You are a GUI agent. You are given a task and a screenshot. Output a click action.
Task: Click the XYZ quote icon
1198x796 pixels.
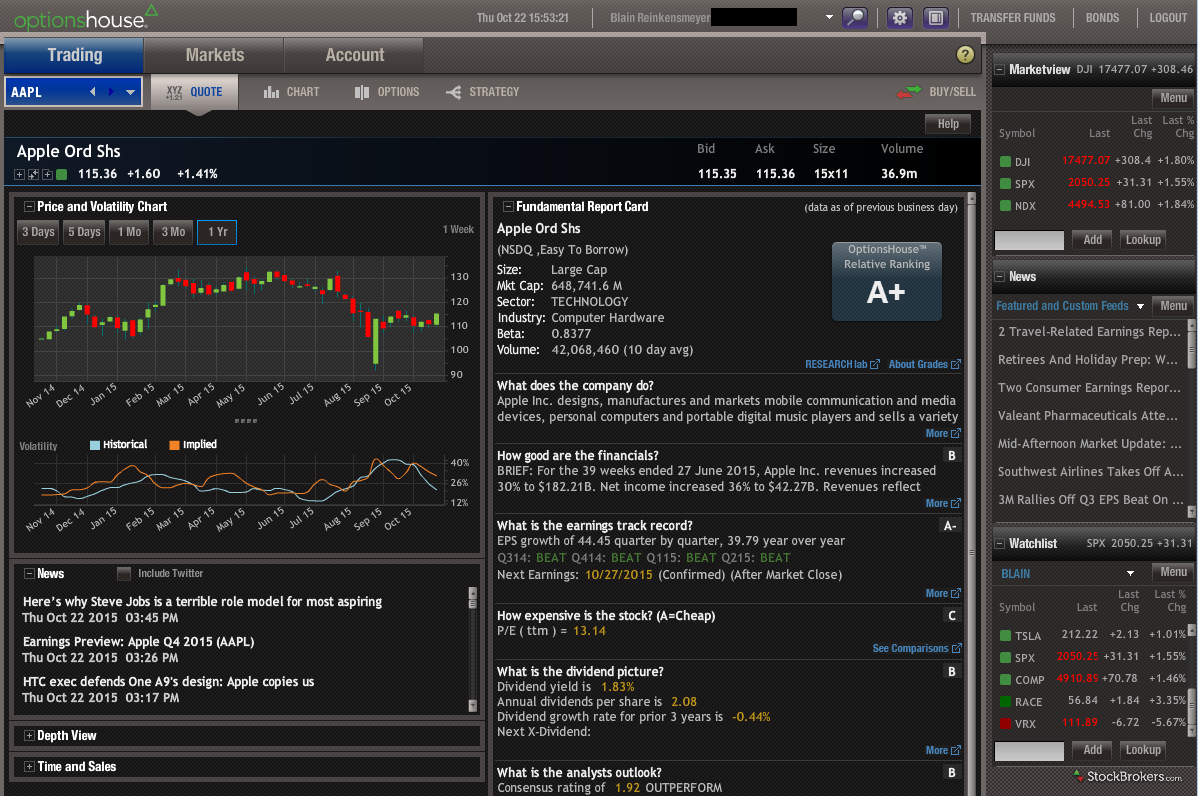click(174, 92)
